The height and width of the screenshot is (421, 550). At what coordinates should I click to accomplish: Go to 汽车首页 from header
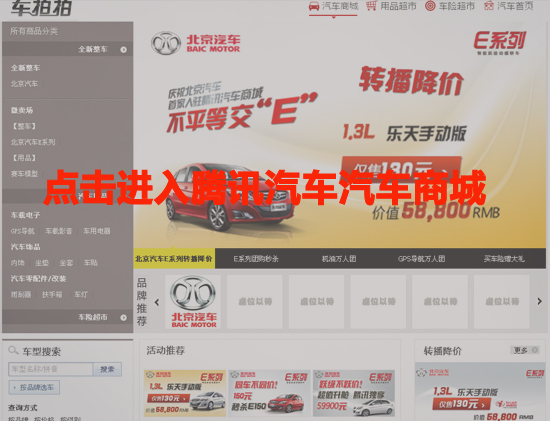[508, 6]
